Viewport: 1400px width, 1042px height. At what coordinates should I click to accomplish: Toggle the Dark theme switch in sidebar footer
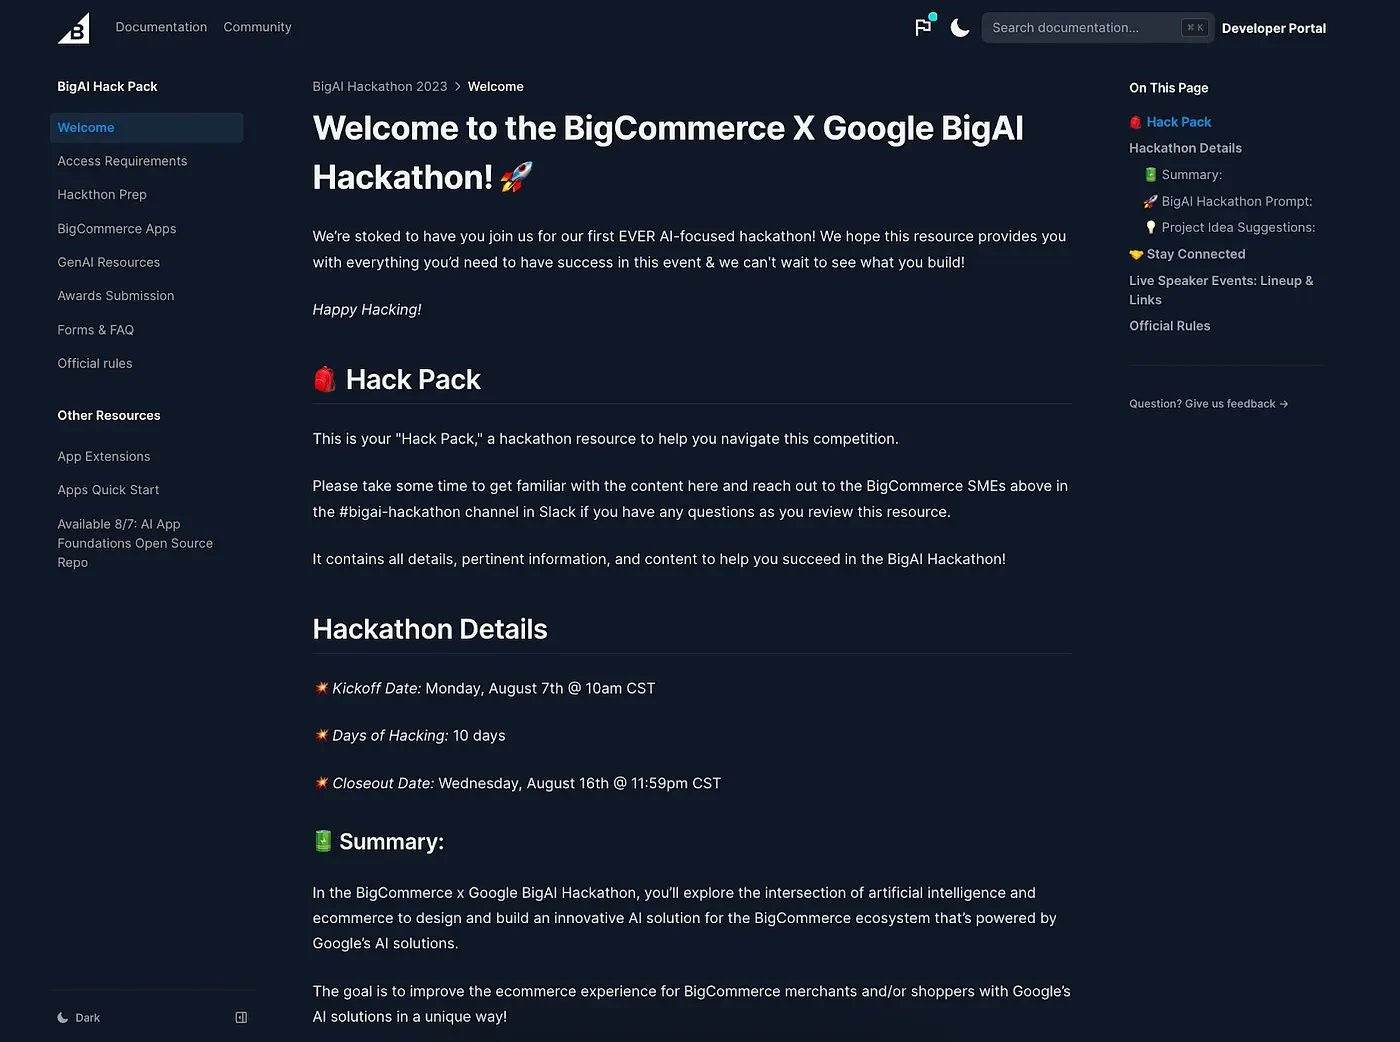click(79, 1018)
